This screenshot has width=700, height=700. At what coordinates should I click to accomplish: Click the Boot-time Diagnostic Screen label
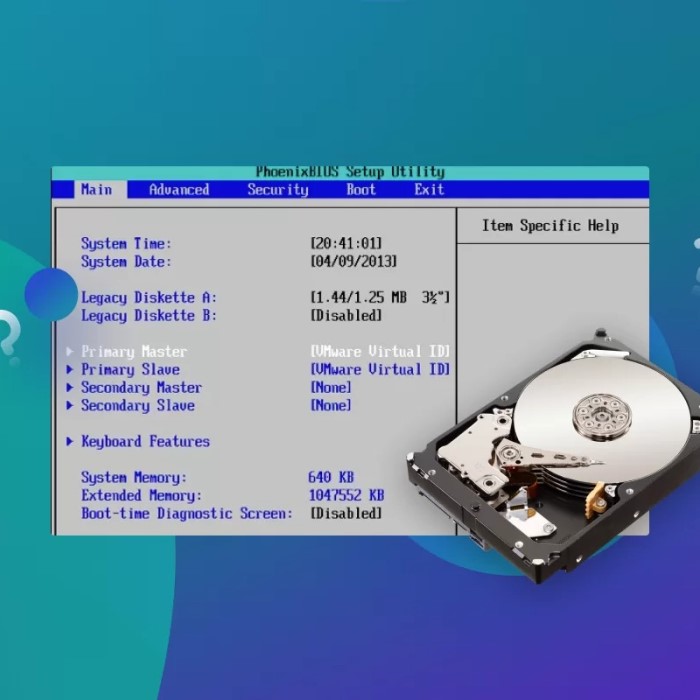point(187,513)
